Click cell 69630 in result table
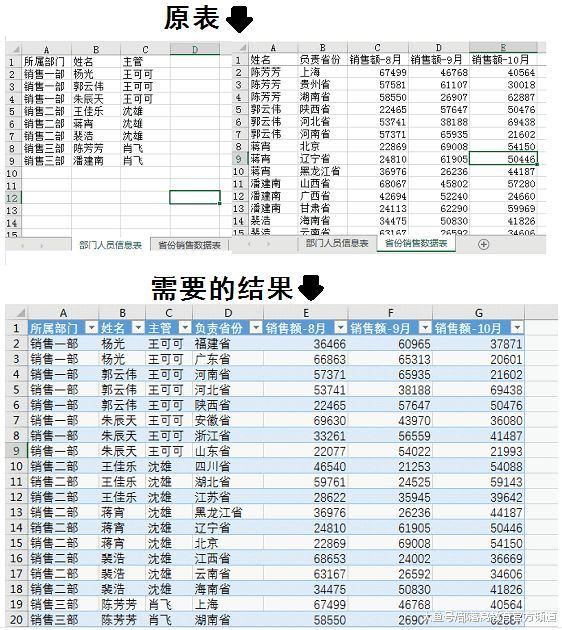The image size is (562, 630). [306, 420]
